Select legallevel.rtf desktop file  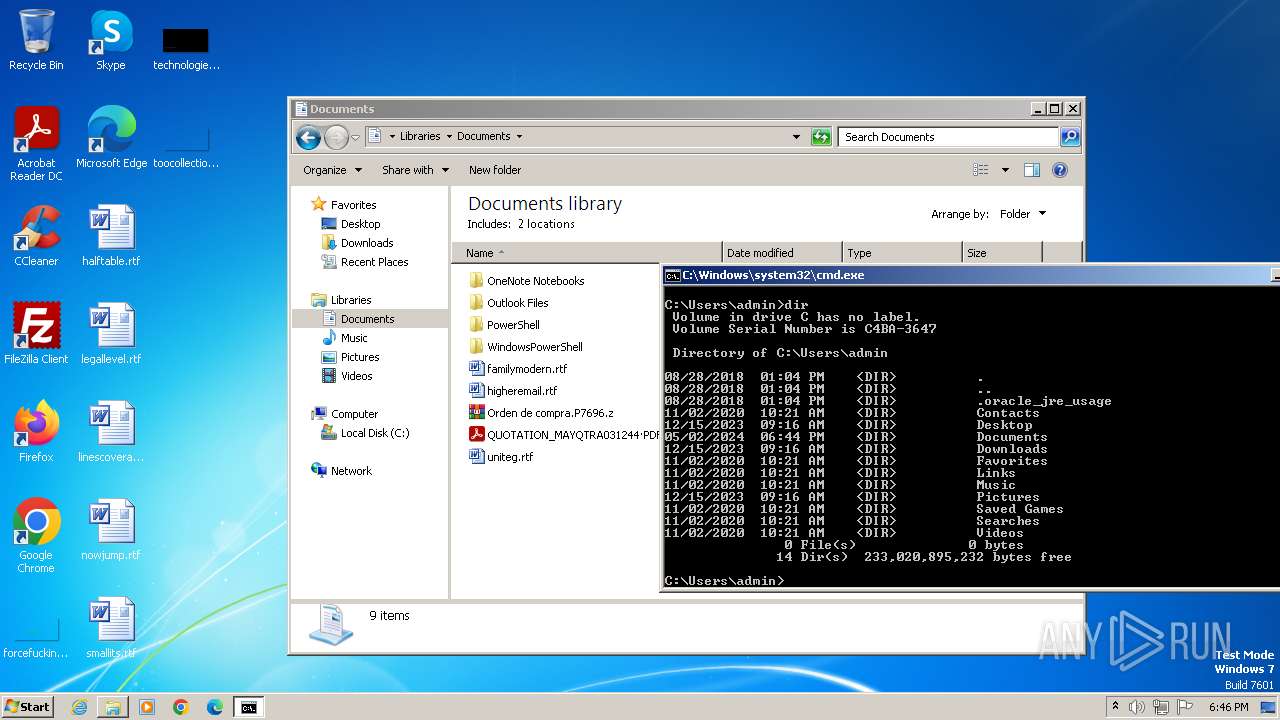click(110, 334)
